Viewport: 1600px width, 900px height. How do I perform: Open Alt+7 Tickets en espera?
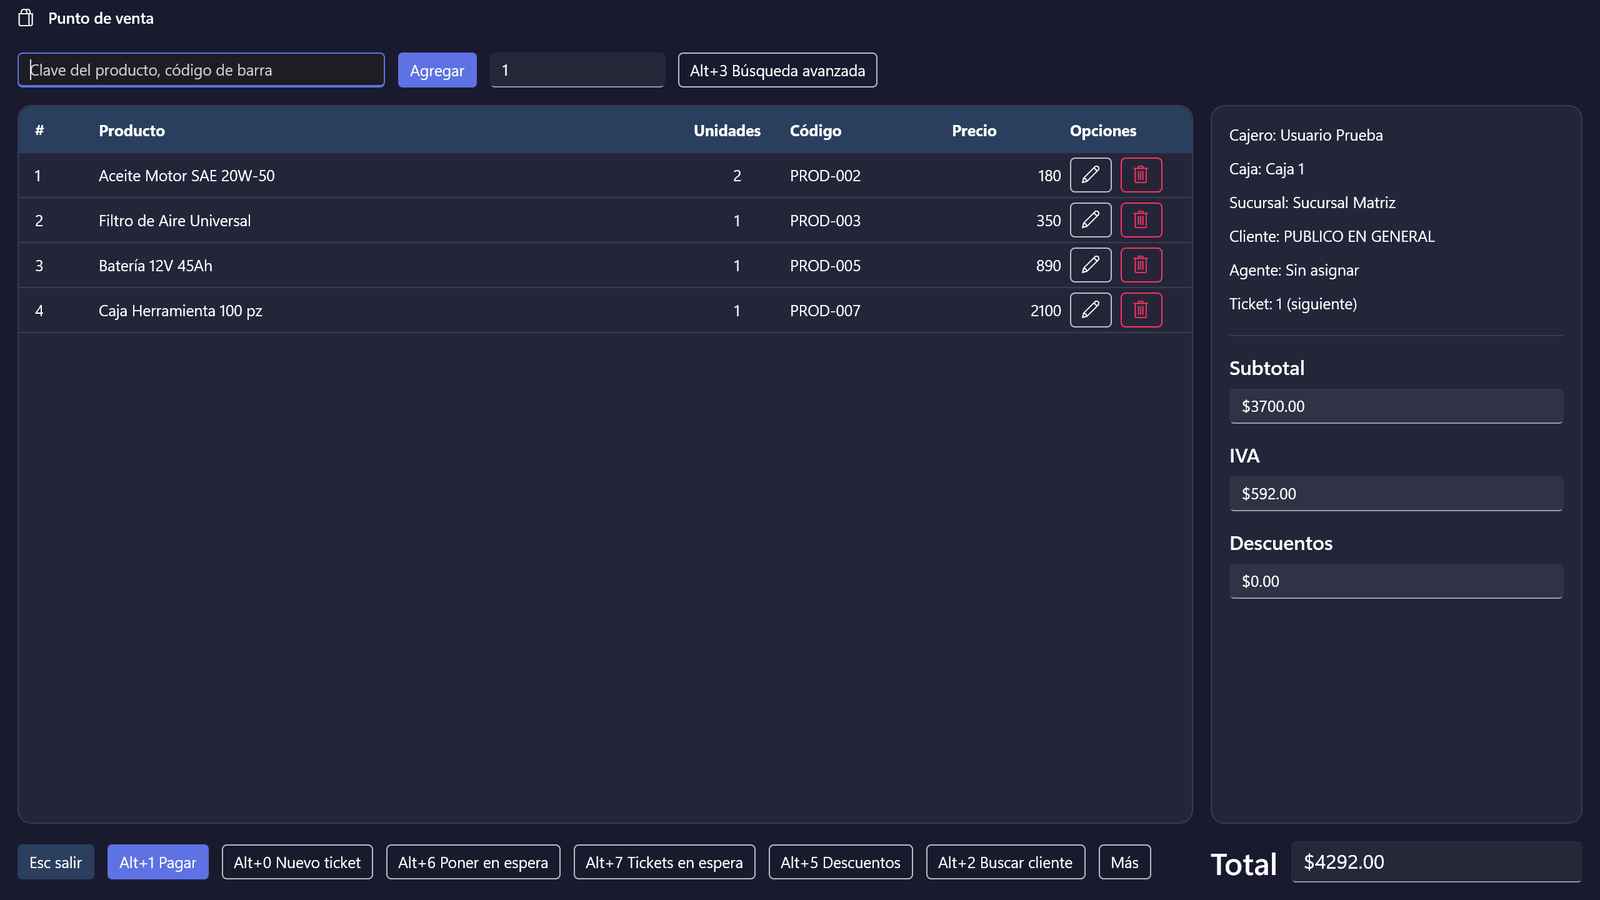pos(664,862)
